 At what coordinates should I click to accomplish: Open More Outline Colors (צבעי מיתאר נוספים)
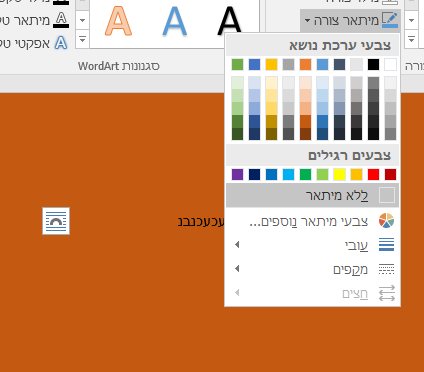tap(312, 221)
